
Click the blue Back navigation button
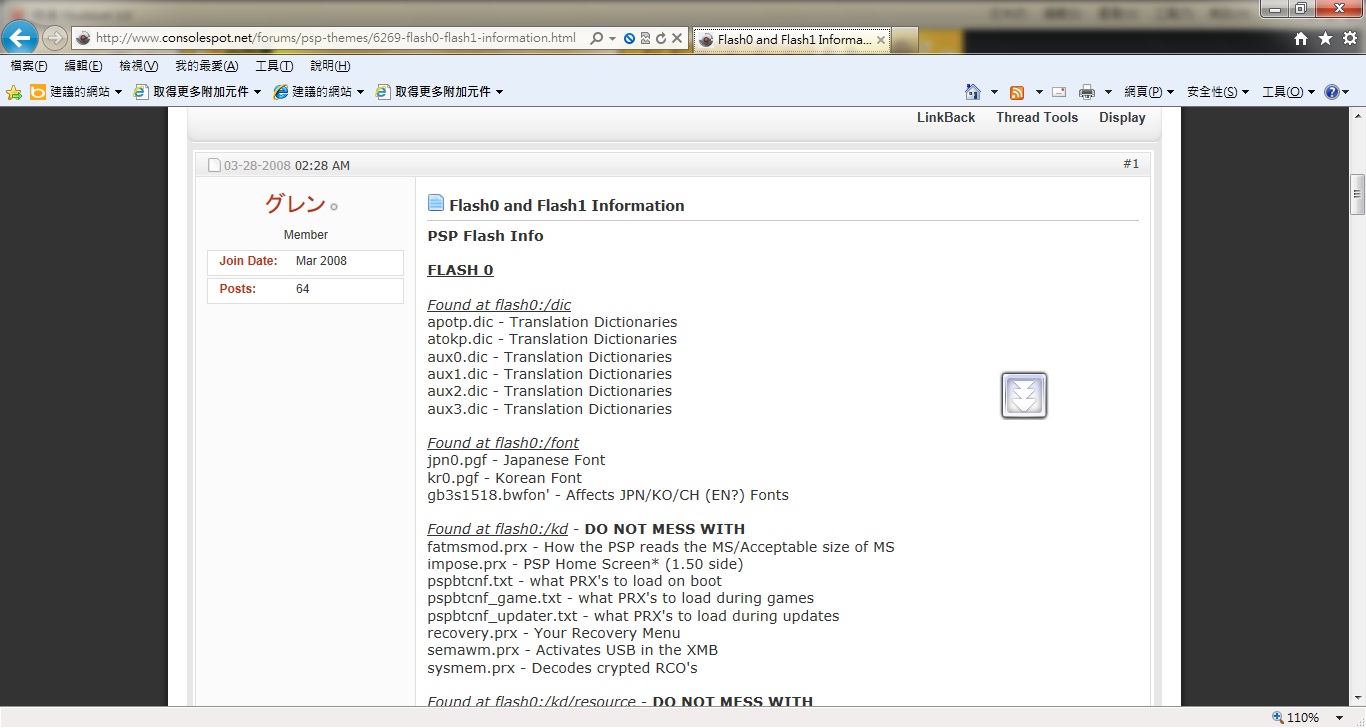pyautogui.click(x=21, y=38)
